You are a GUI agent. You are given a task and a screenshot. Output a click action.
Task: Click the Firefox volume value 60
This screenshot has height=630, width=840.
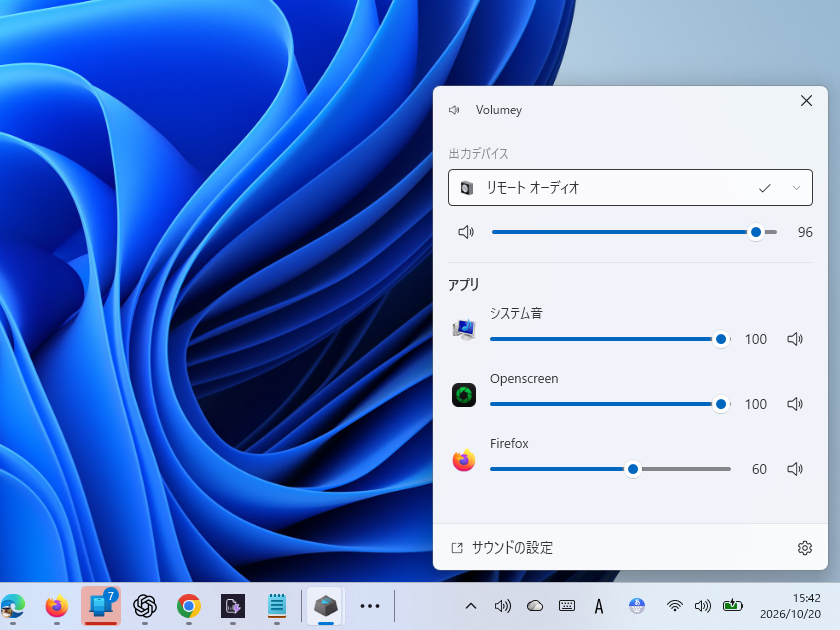759,469
